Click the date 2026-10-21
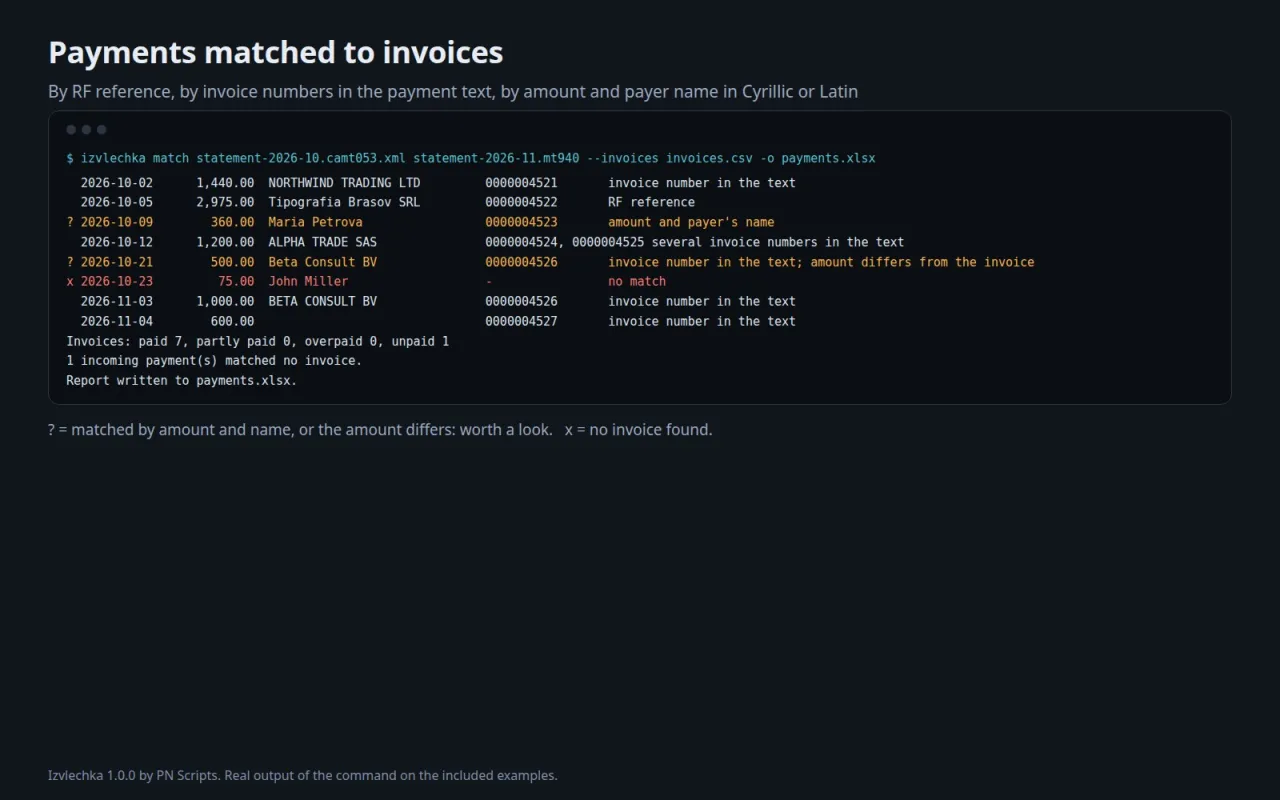1280x800 pixels. [117, 262]
